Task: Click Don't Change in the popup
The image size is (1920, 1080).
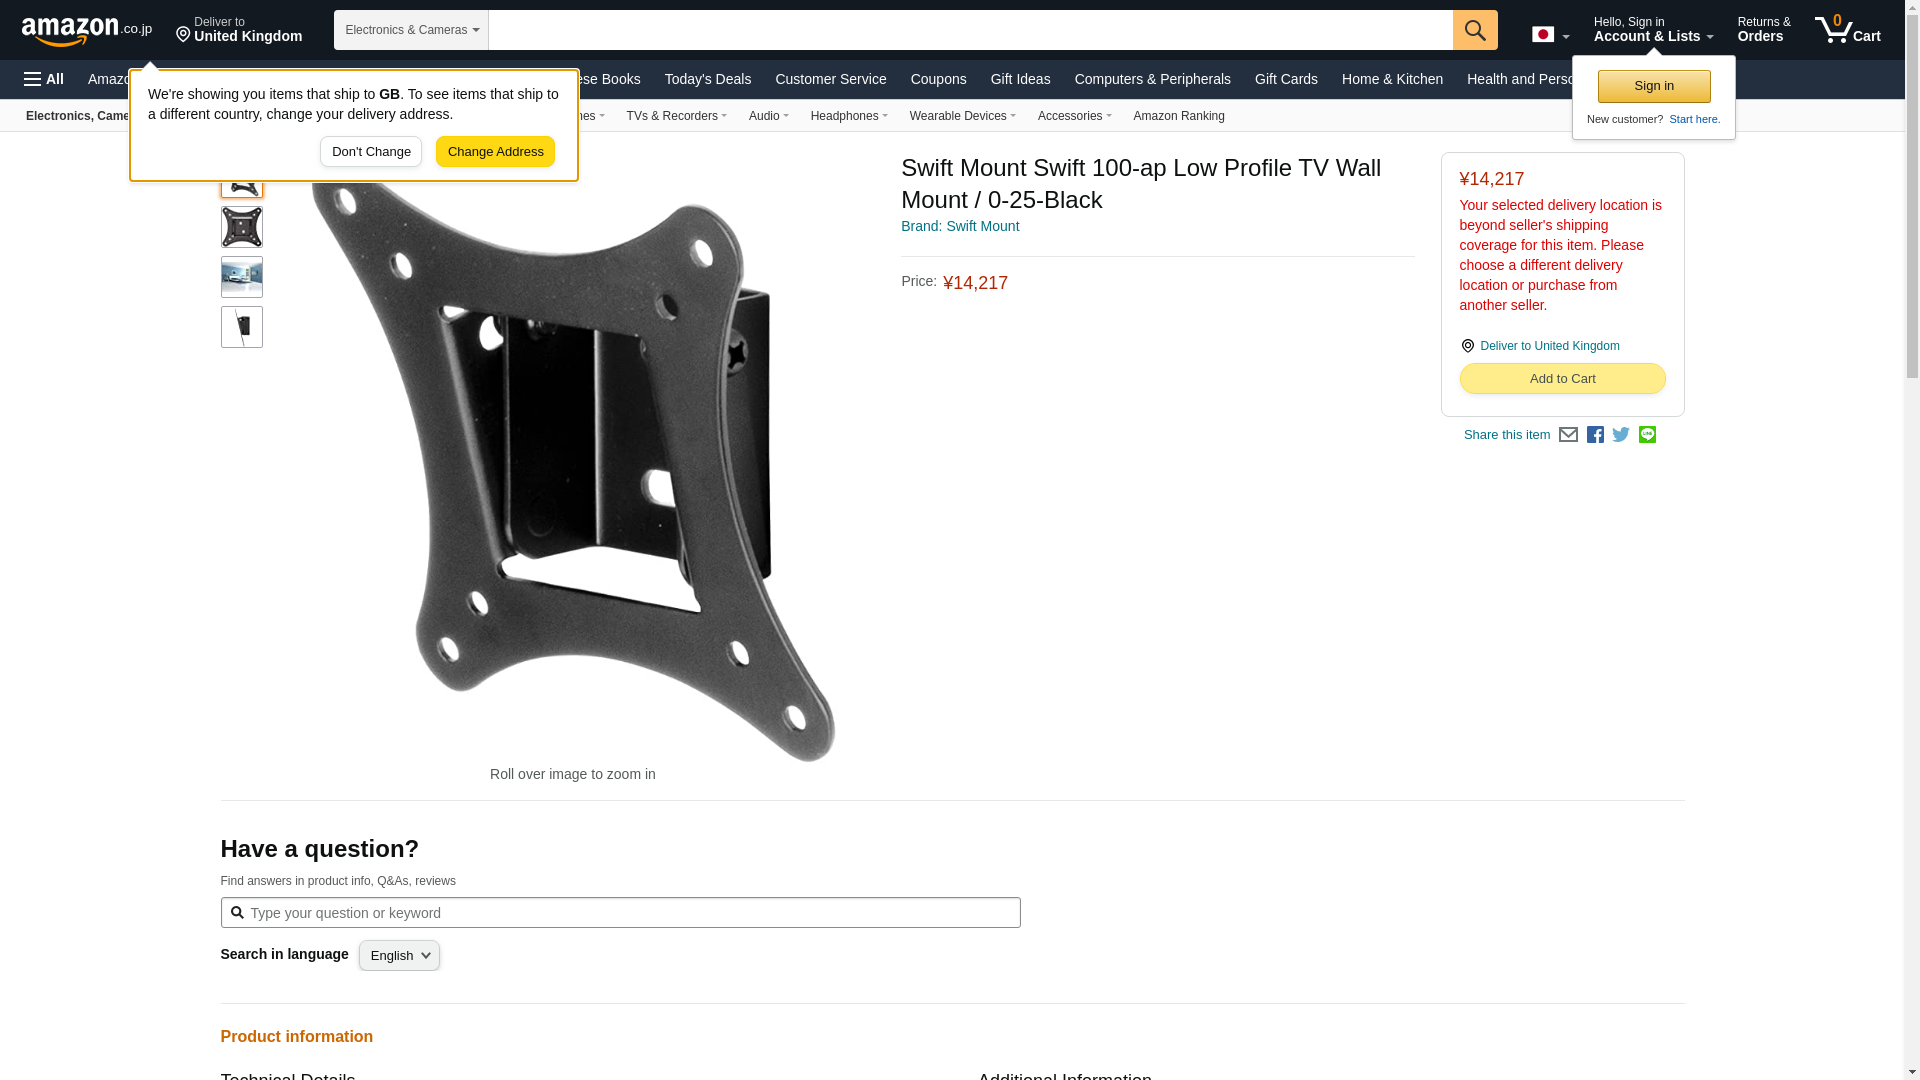Action: tap(371, 152)
